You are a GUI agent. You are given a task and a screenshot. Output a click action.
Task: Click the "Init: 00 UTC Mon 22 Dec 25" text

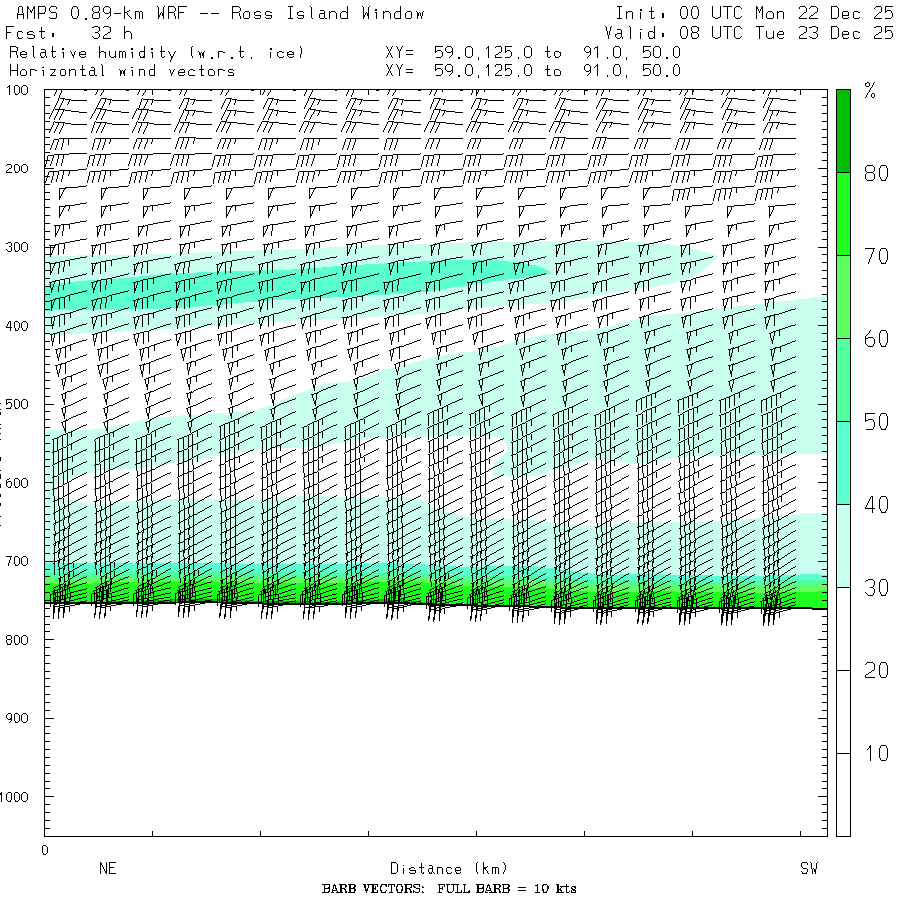[754, 13]
